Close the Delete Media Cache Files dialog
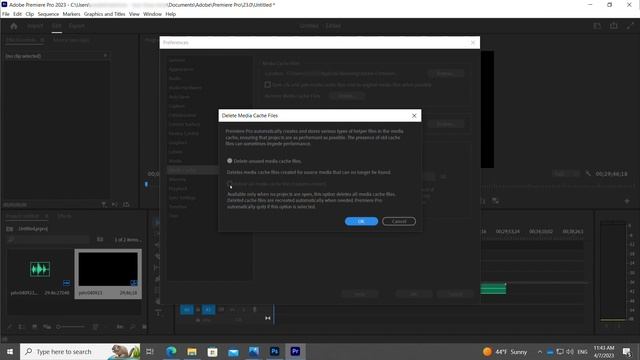Screen dimensions: 640x360 coord(414,116)
